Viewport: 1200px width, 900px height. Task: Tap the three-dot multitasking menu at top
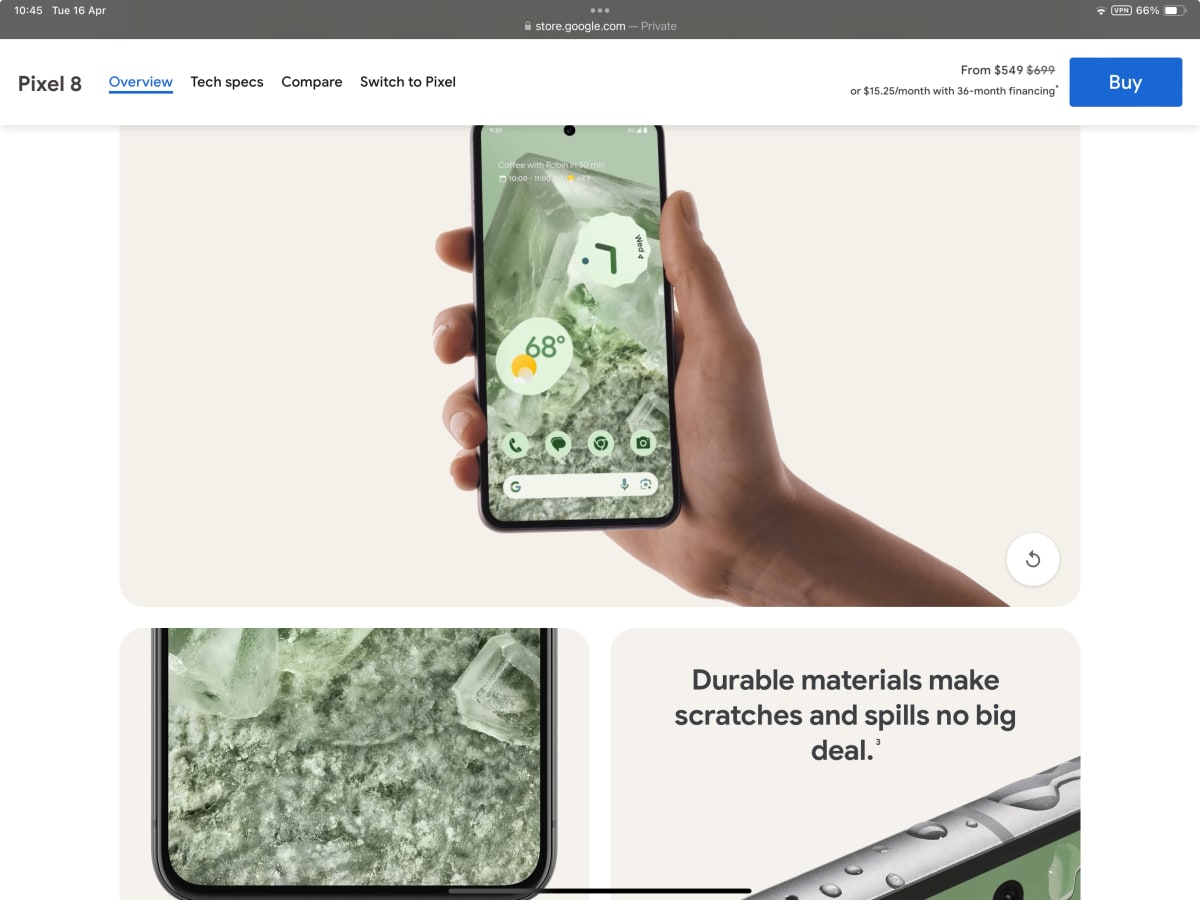click(x=600, y=10)
